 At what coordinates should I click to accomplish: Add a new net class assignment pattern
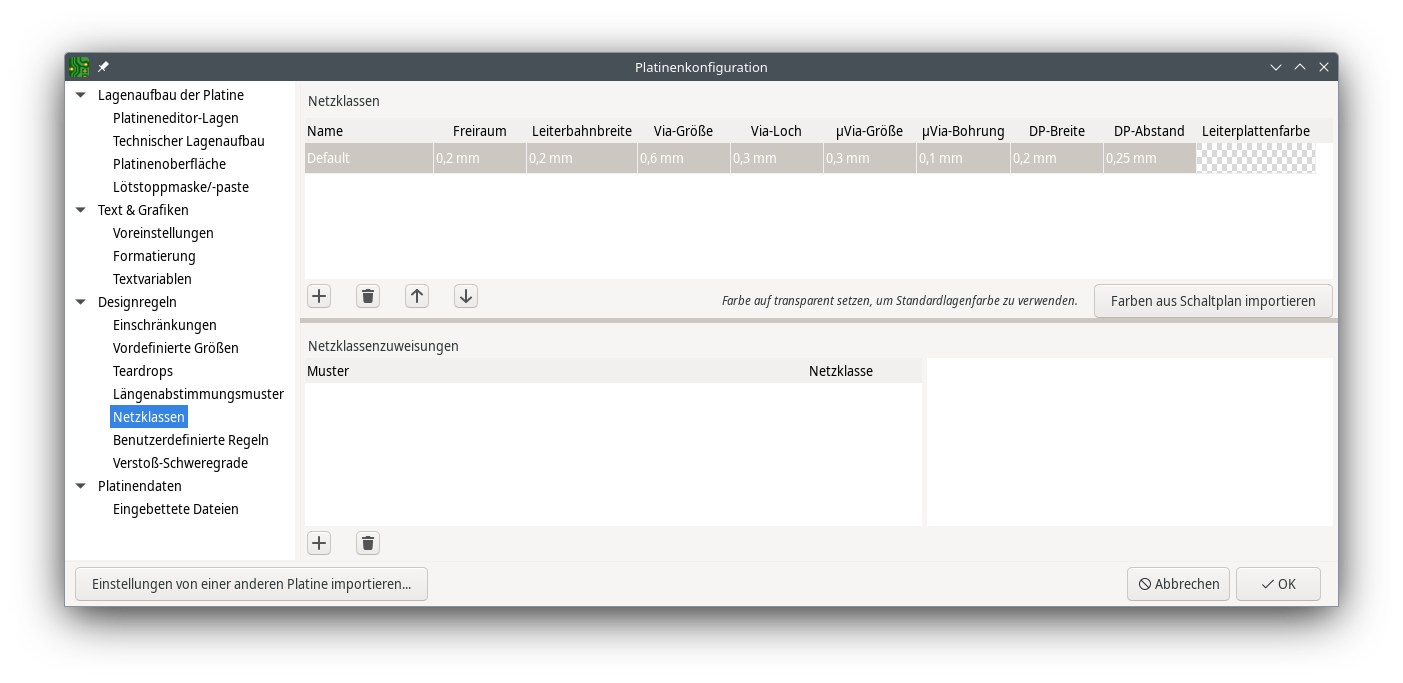coord(319,543)
